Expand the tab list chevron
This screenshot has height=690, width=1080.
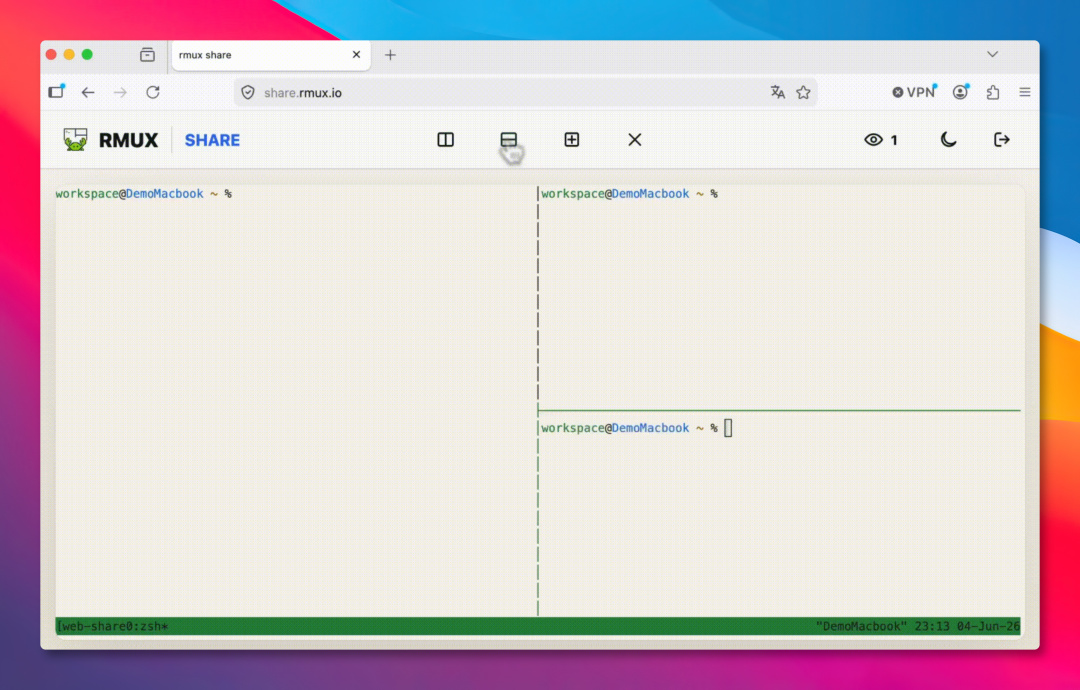(993, 54)
